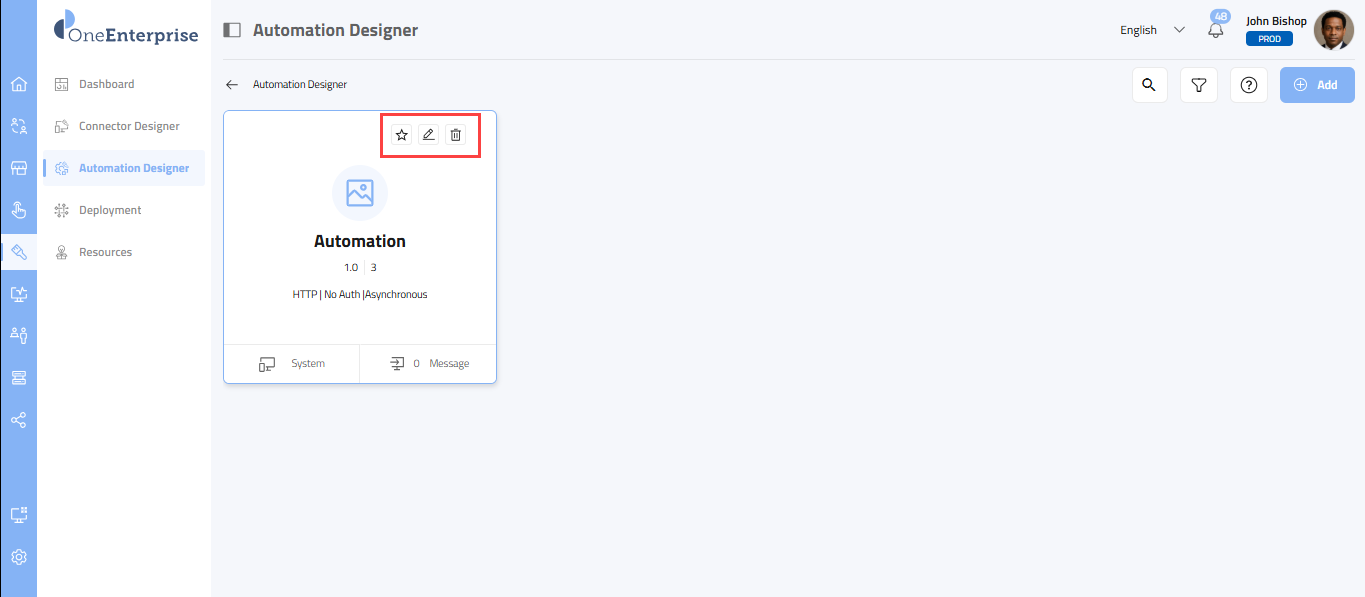Click the Automation card image placeholder
The image size is (1365, 597).
pyautogui.click(x=360, y=193)
